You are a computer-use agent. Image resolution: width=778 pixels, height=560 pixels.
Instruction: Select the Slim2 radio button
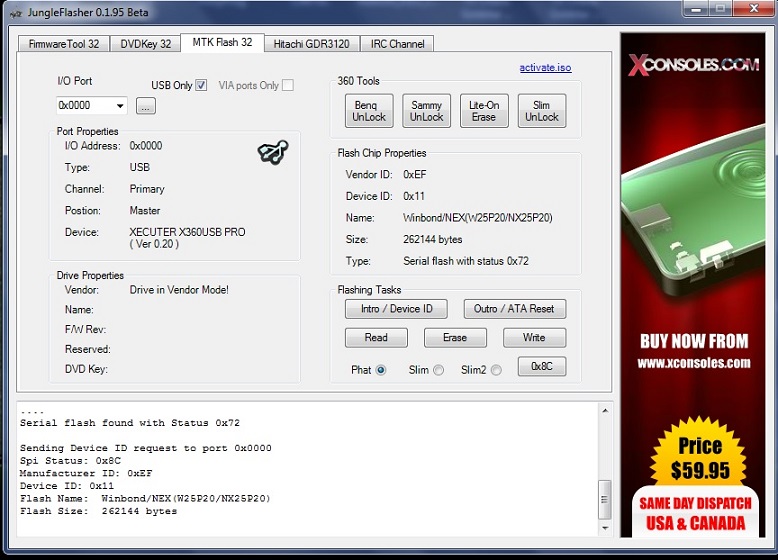tap(496, 370)
